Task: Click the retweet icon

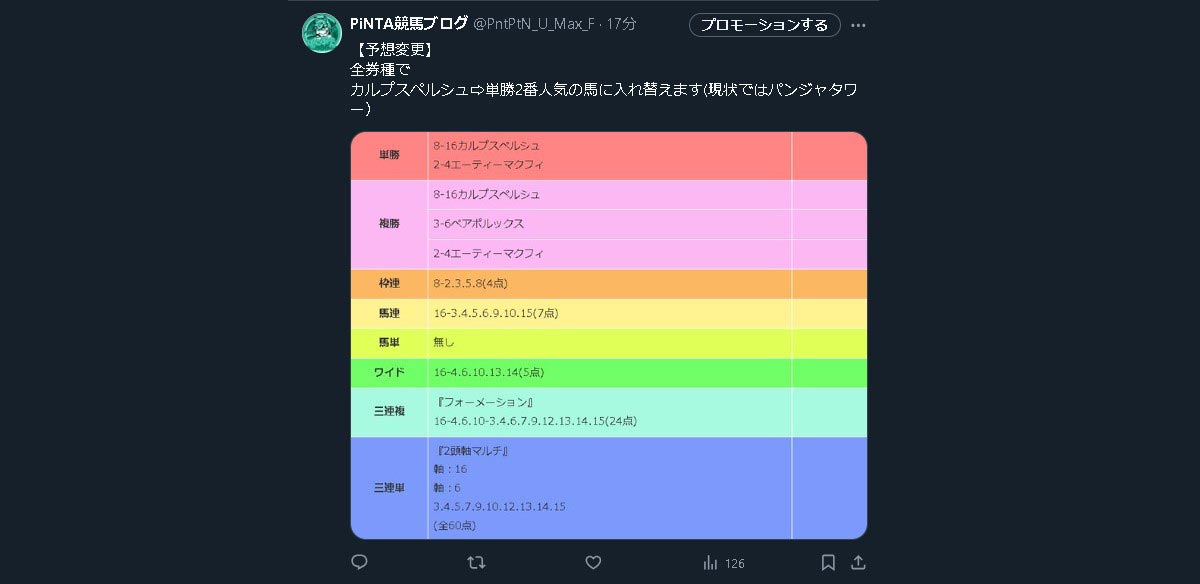Action: 477,563
